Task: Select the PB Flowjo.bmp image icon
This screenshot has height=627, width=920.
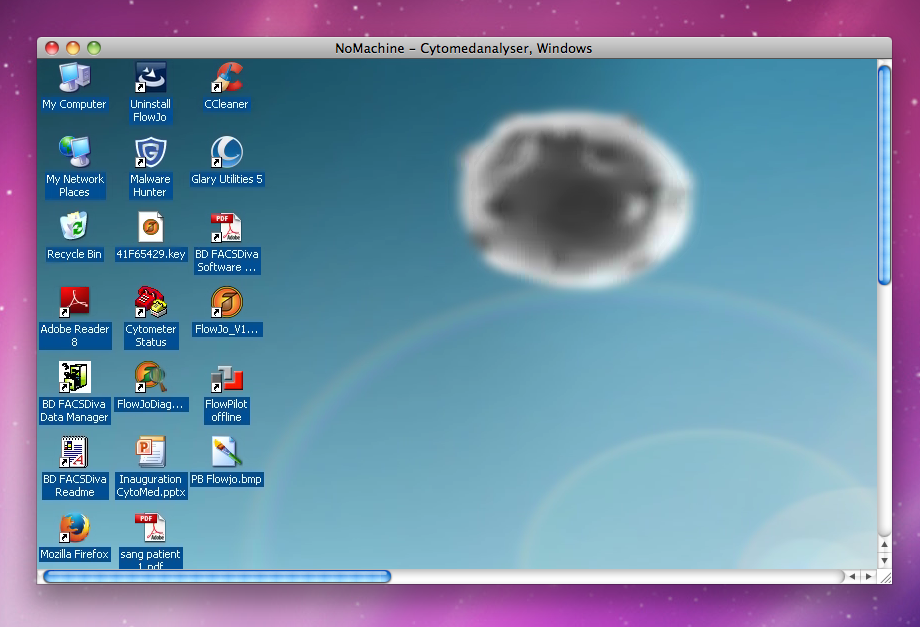Action: pos(226,452)
